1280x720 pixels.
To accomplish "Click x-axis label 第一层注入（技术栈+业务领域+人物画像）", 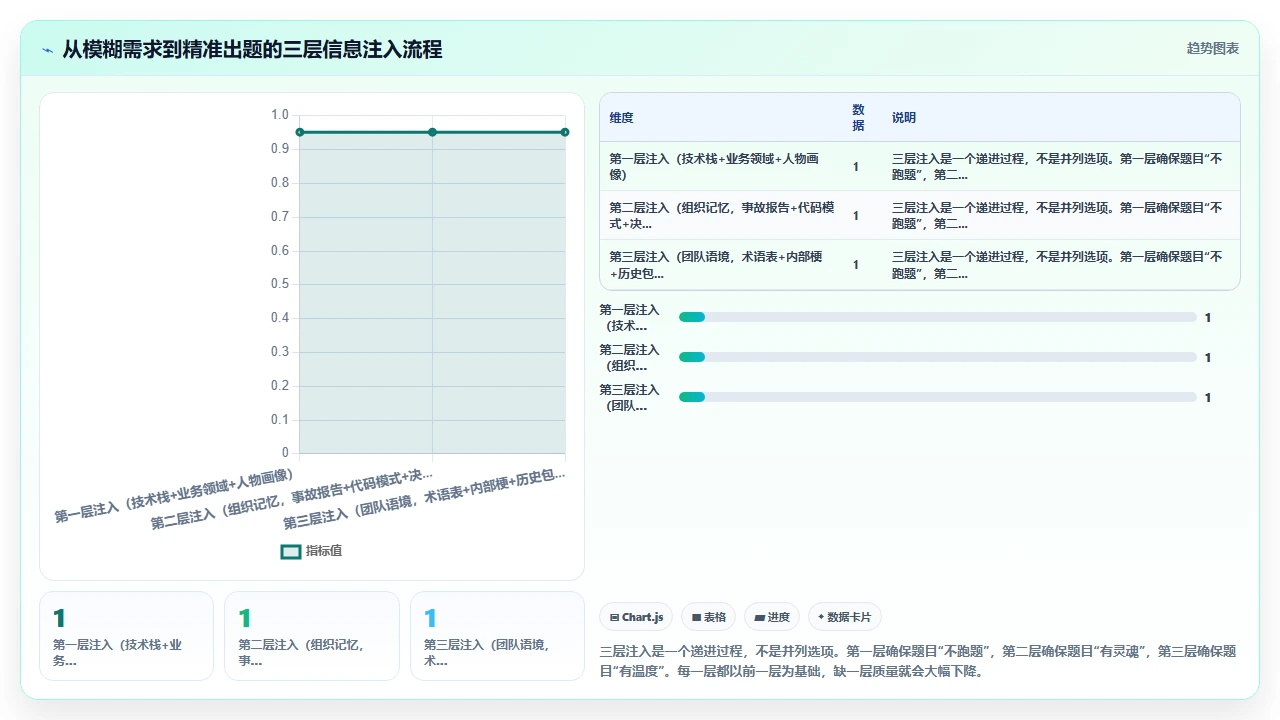I will click(x=176, y=494).
